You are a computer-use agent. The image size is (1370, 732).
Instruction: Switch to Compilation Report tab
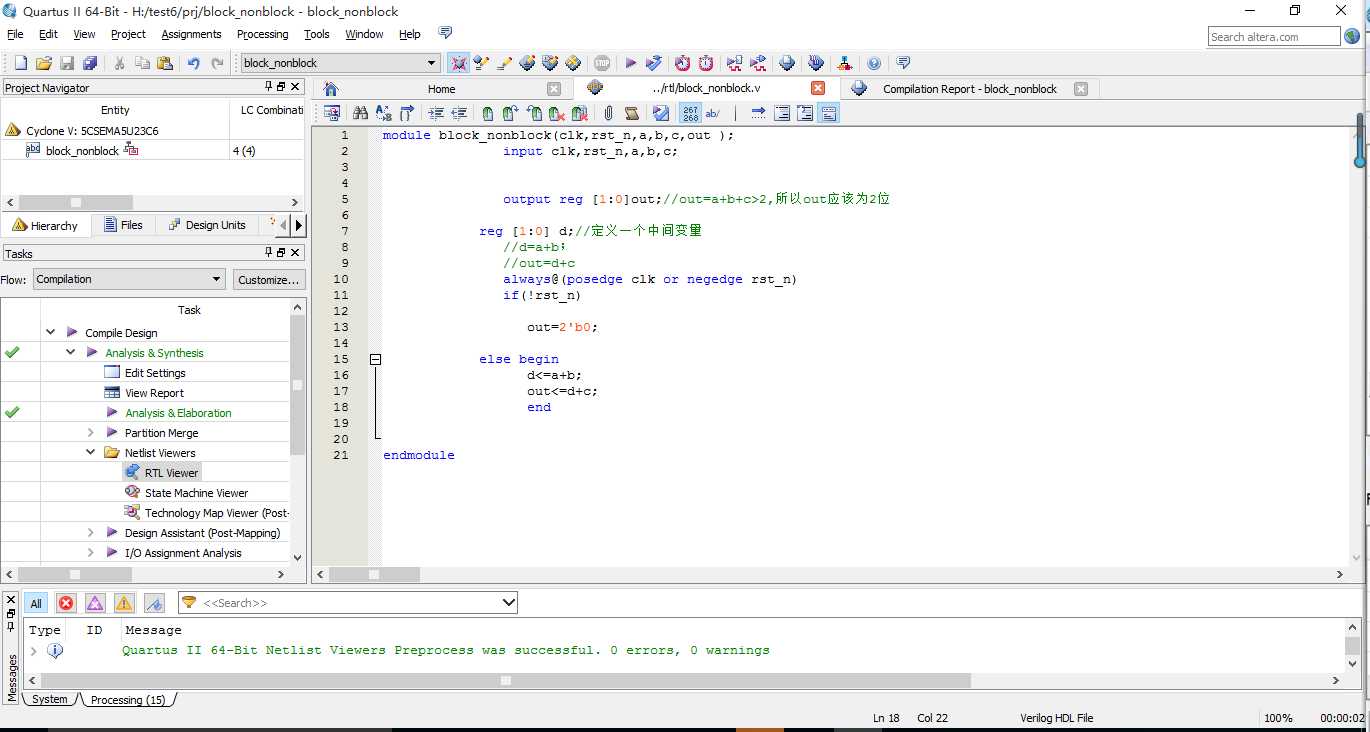[x=968, y=88]
